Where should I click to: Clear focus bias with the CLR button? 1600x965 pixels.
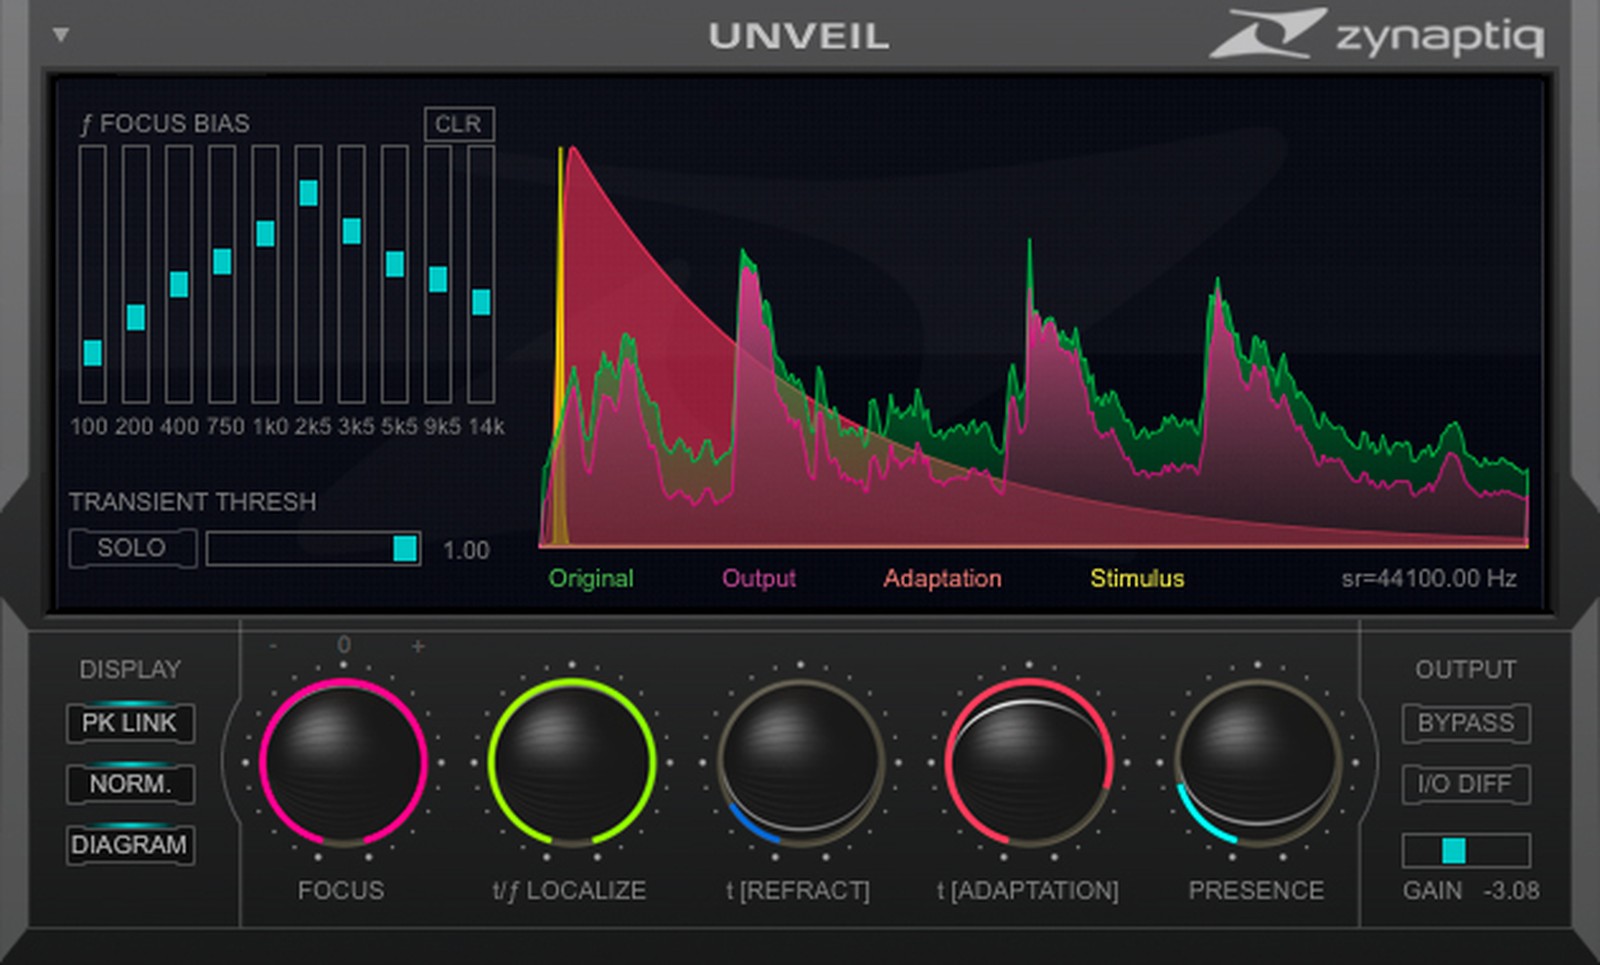458,124
